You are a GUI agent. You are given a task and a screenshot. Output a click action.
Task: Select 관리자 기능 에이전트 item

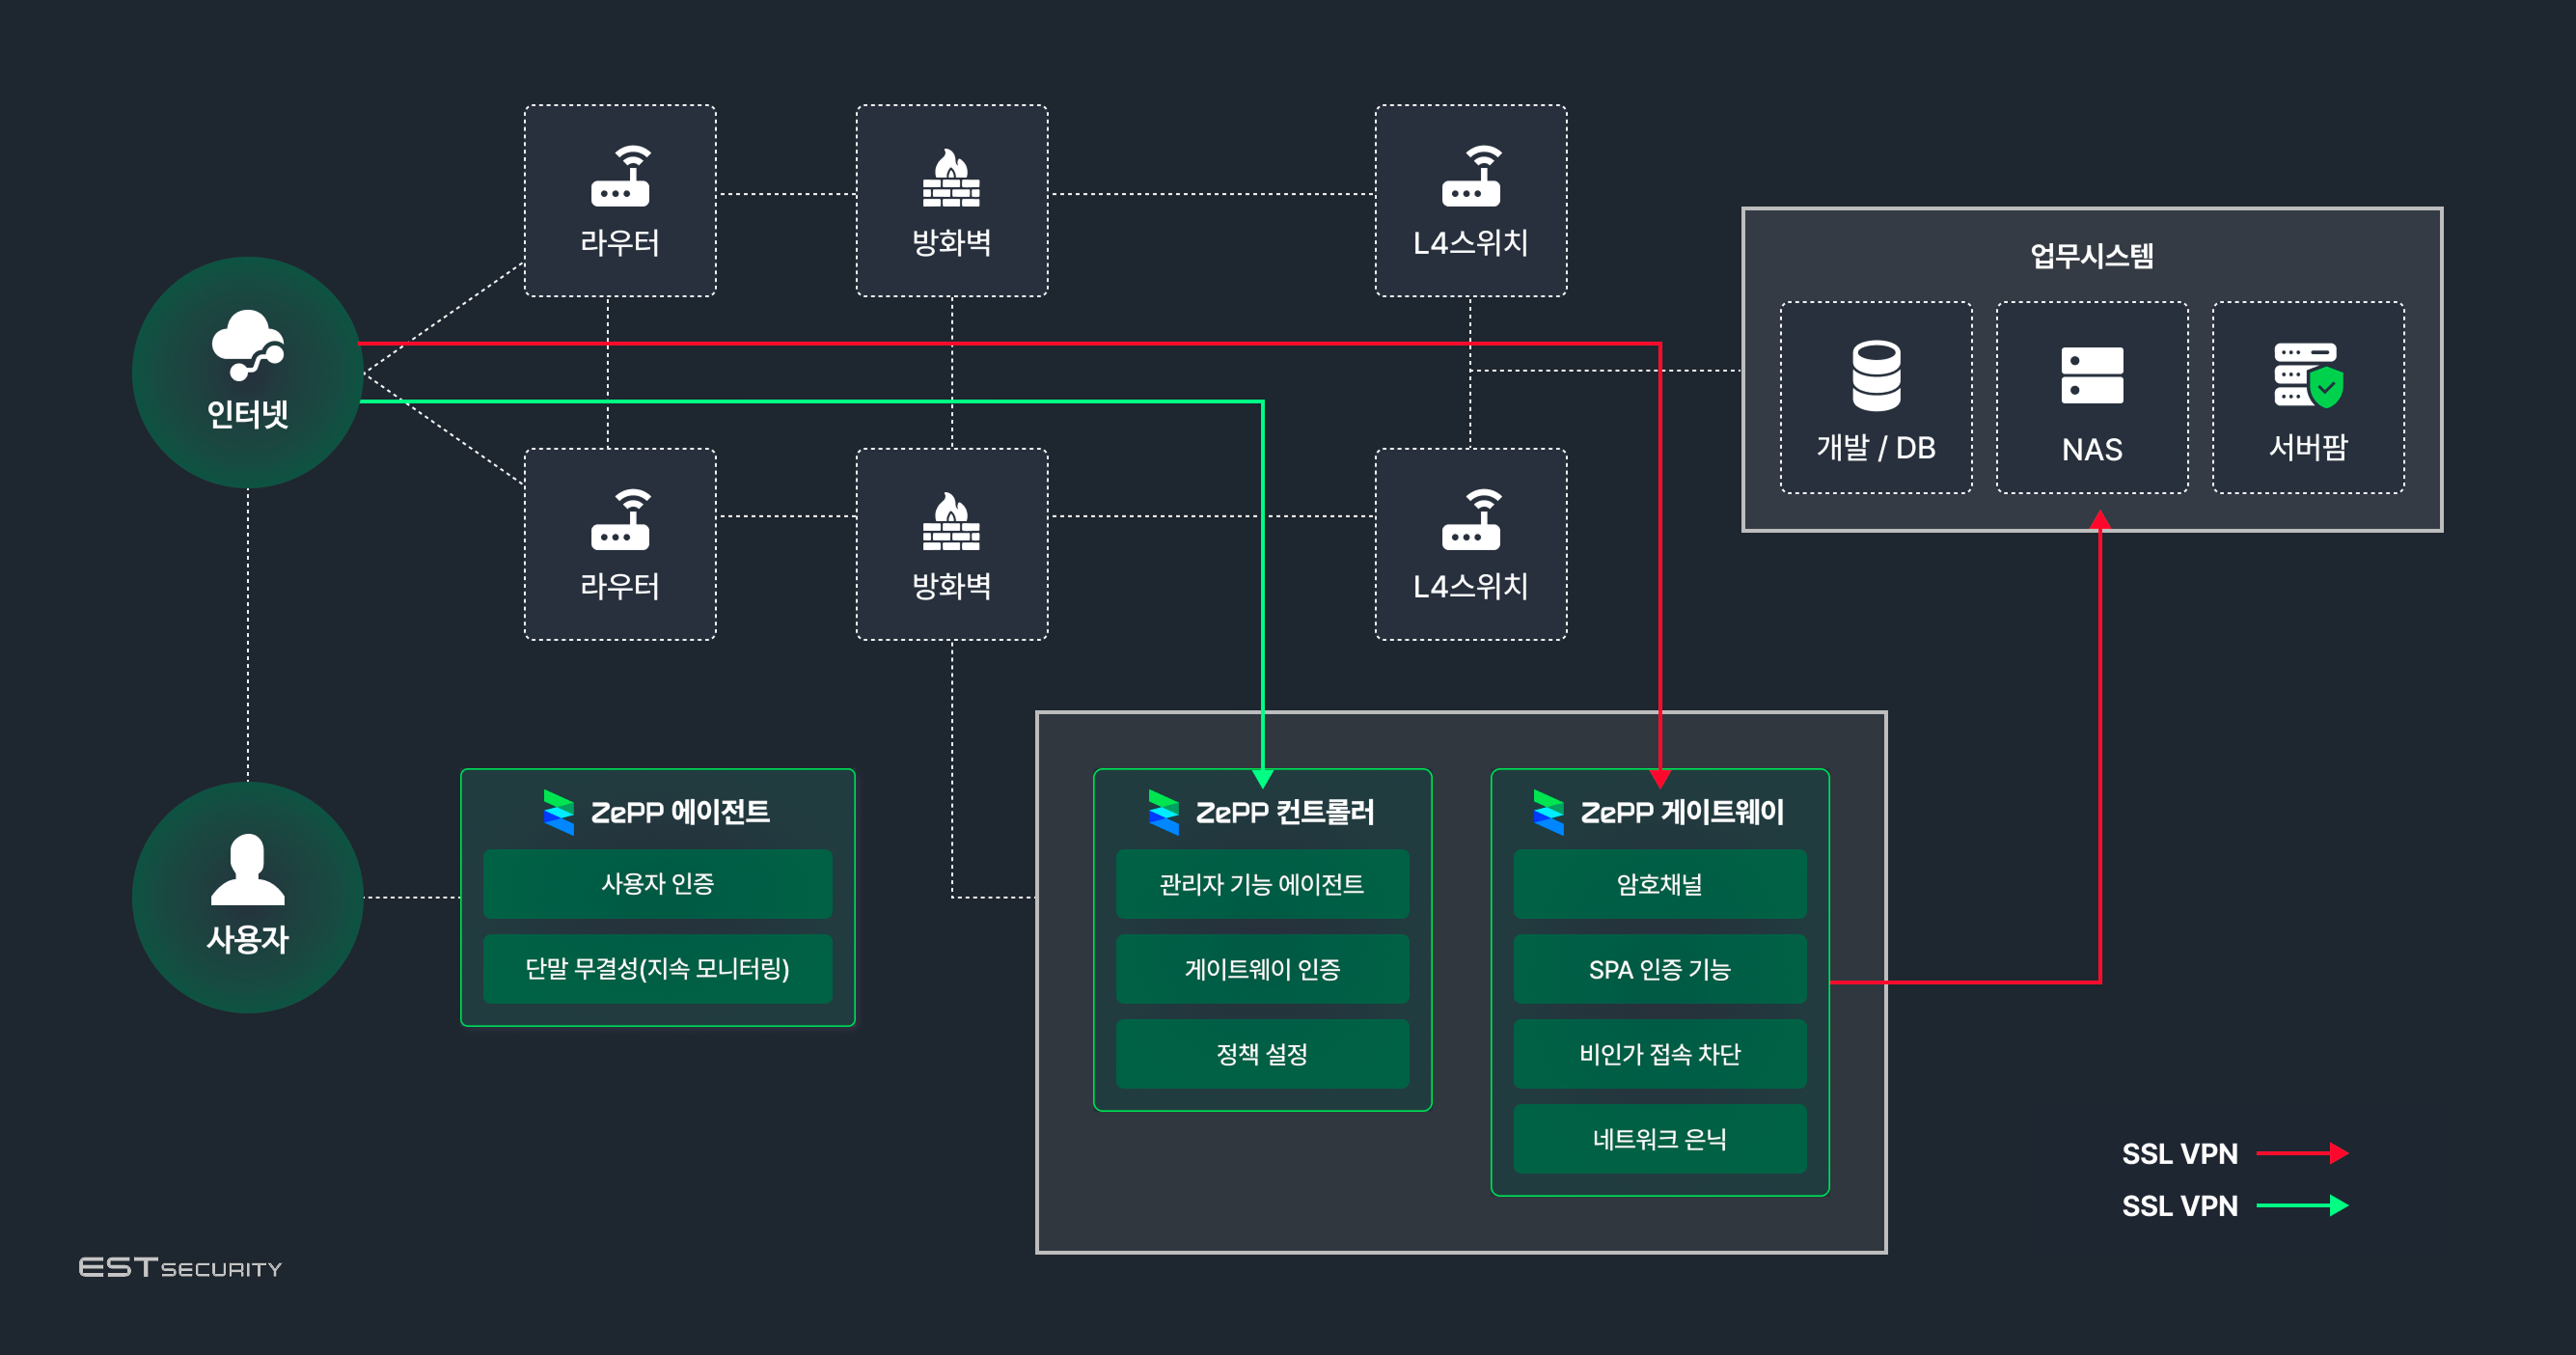[x=1262, y=884]
